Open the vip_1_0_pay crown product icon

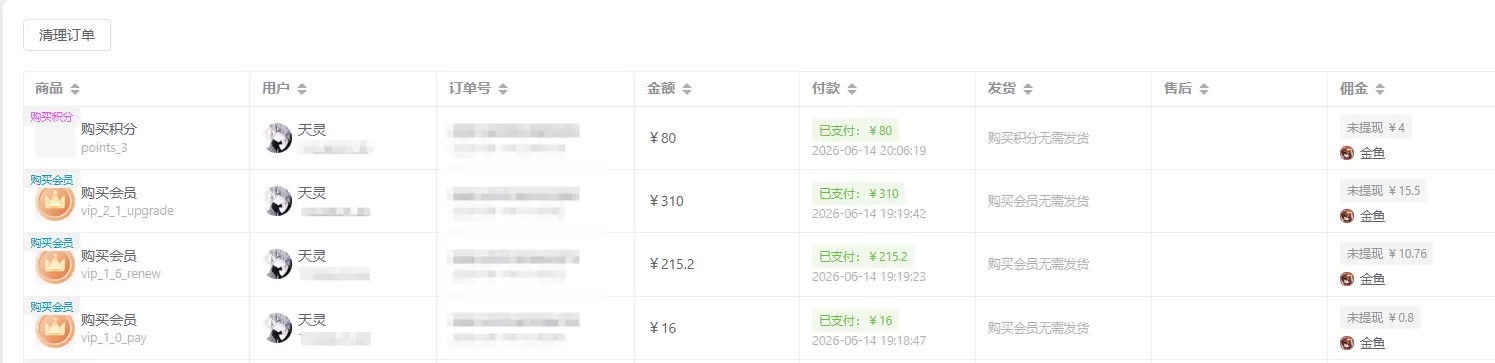tap(55, 329)
